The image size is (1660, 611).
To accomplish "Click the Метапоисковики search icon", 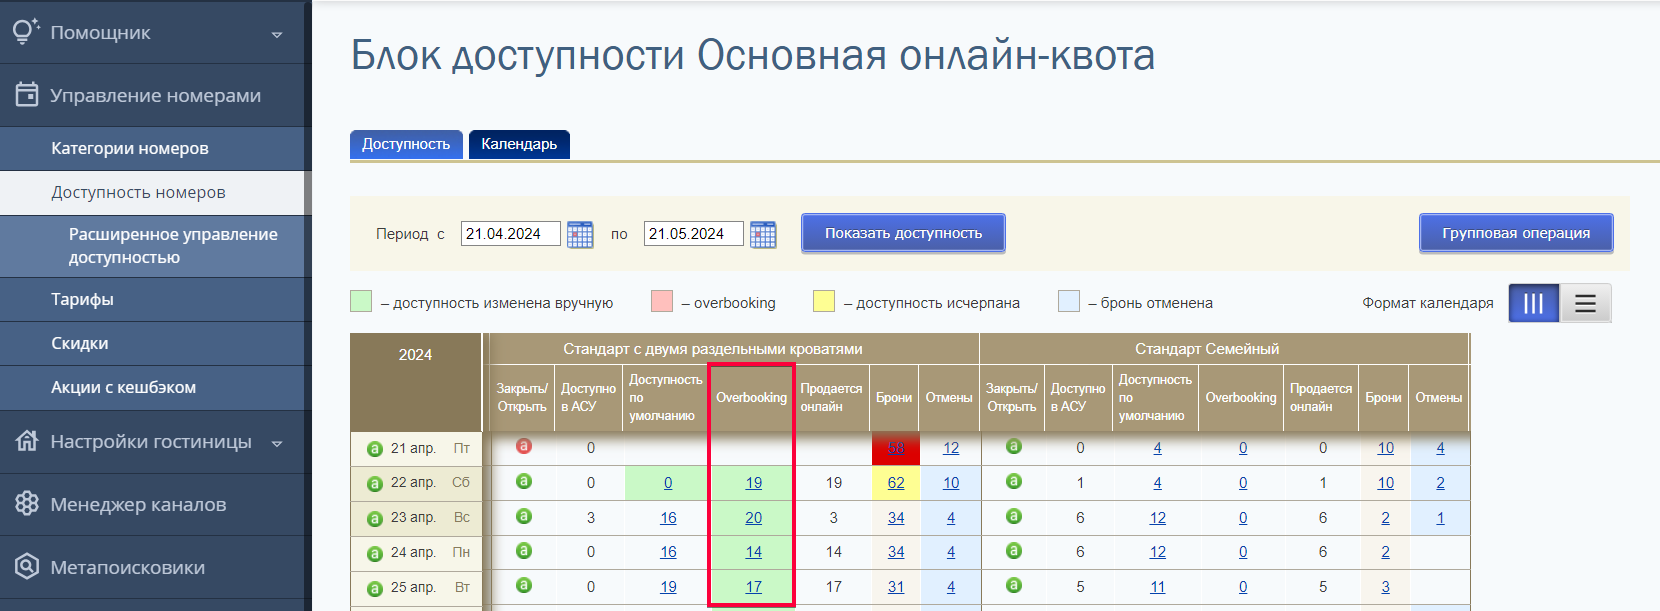I will tap(27, 567).
